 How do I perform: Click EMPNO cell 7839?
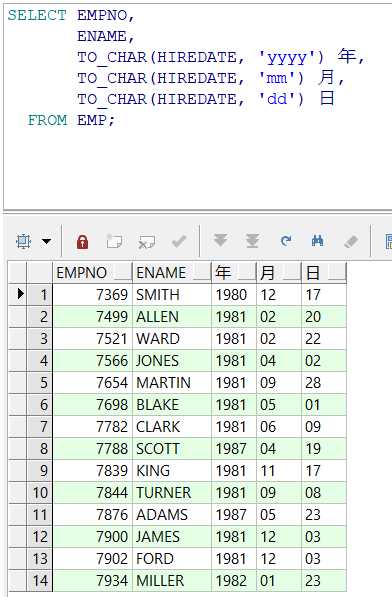coord(92,471)
